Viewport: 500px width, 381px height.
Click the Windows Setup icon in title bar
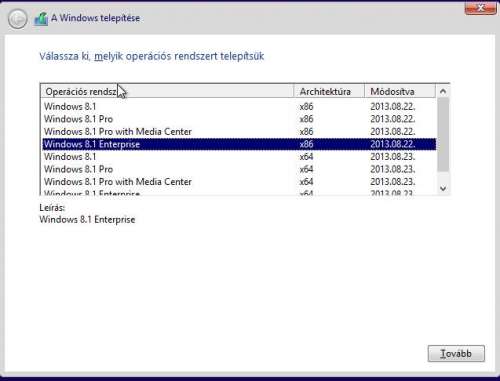41,19
